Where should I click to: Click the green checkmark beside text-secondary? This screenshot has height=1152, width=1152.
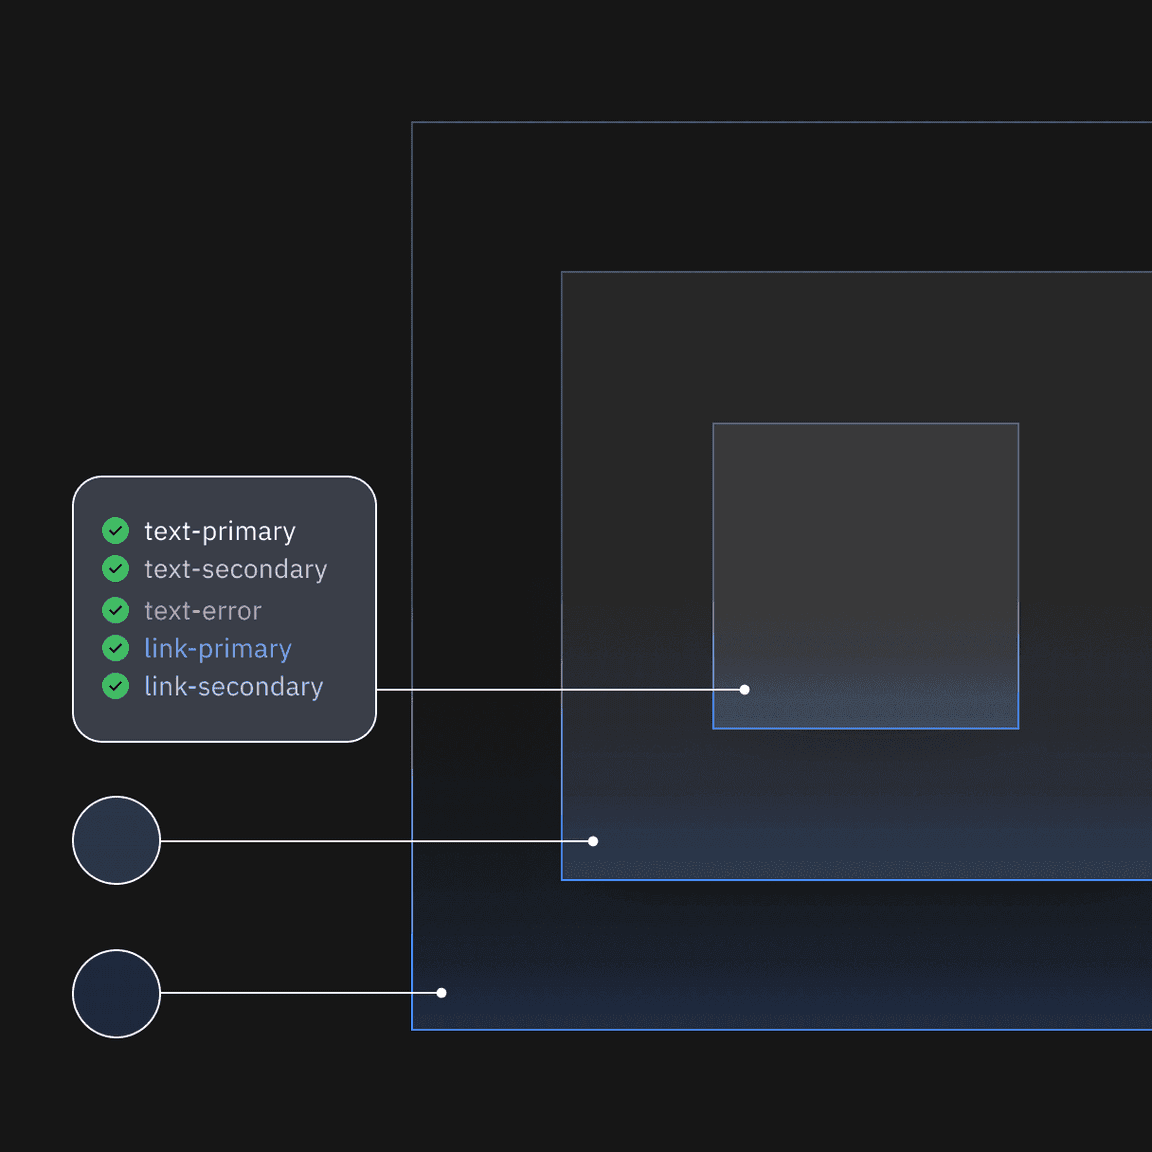coord(115,569)
